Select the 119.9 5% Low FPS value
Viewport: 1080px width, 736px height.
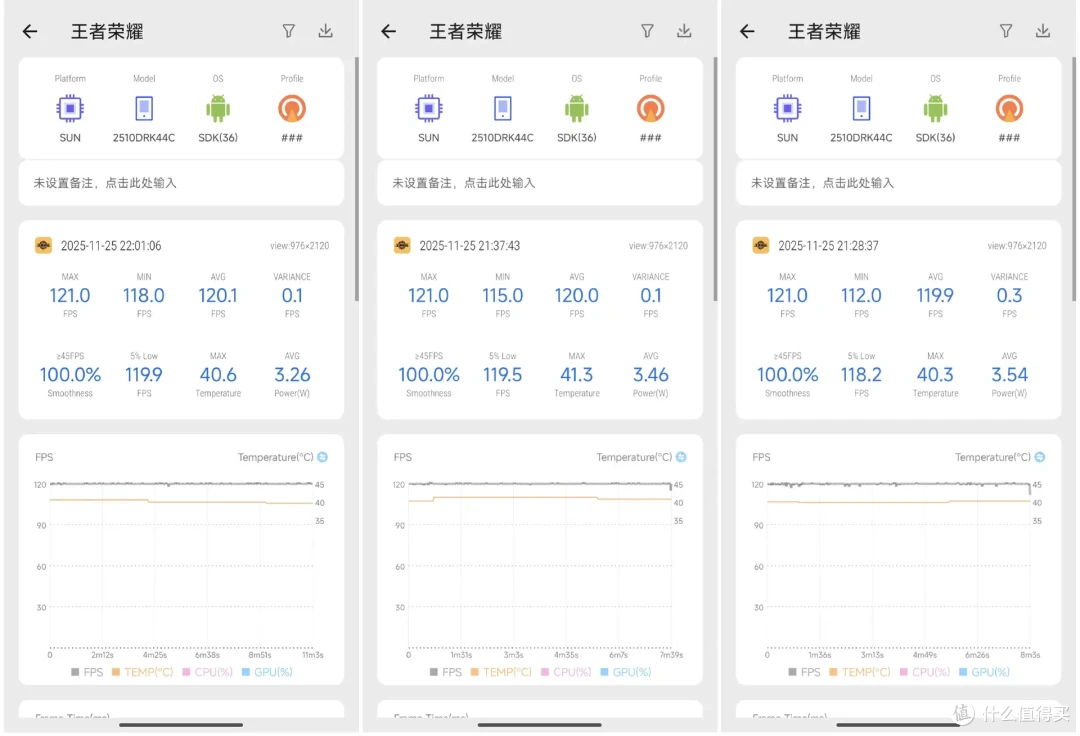coord(144,375)
